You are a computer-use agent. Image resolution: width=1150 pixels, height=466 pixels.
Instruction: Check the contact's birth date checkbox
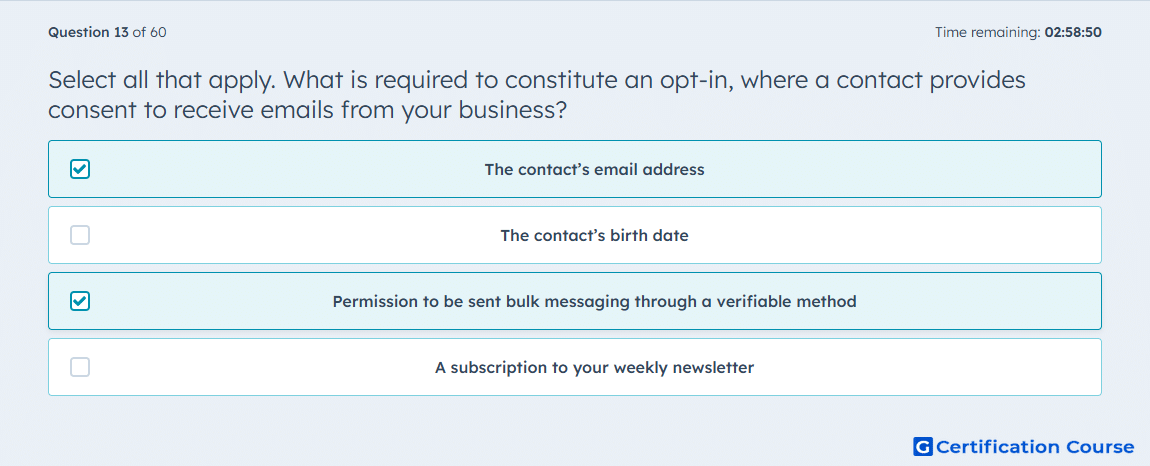pos(80,236)
